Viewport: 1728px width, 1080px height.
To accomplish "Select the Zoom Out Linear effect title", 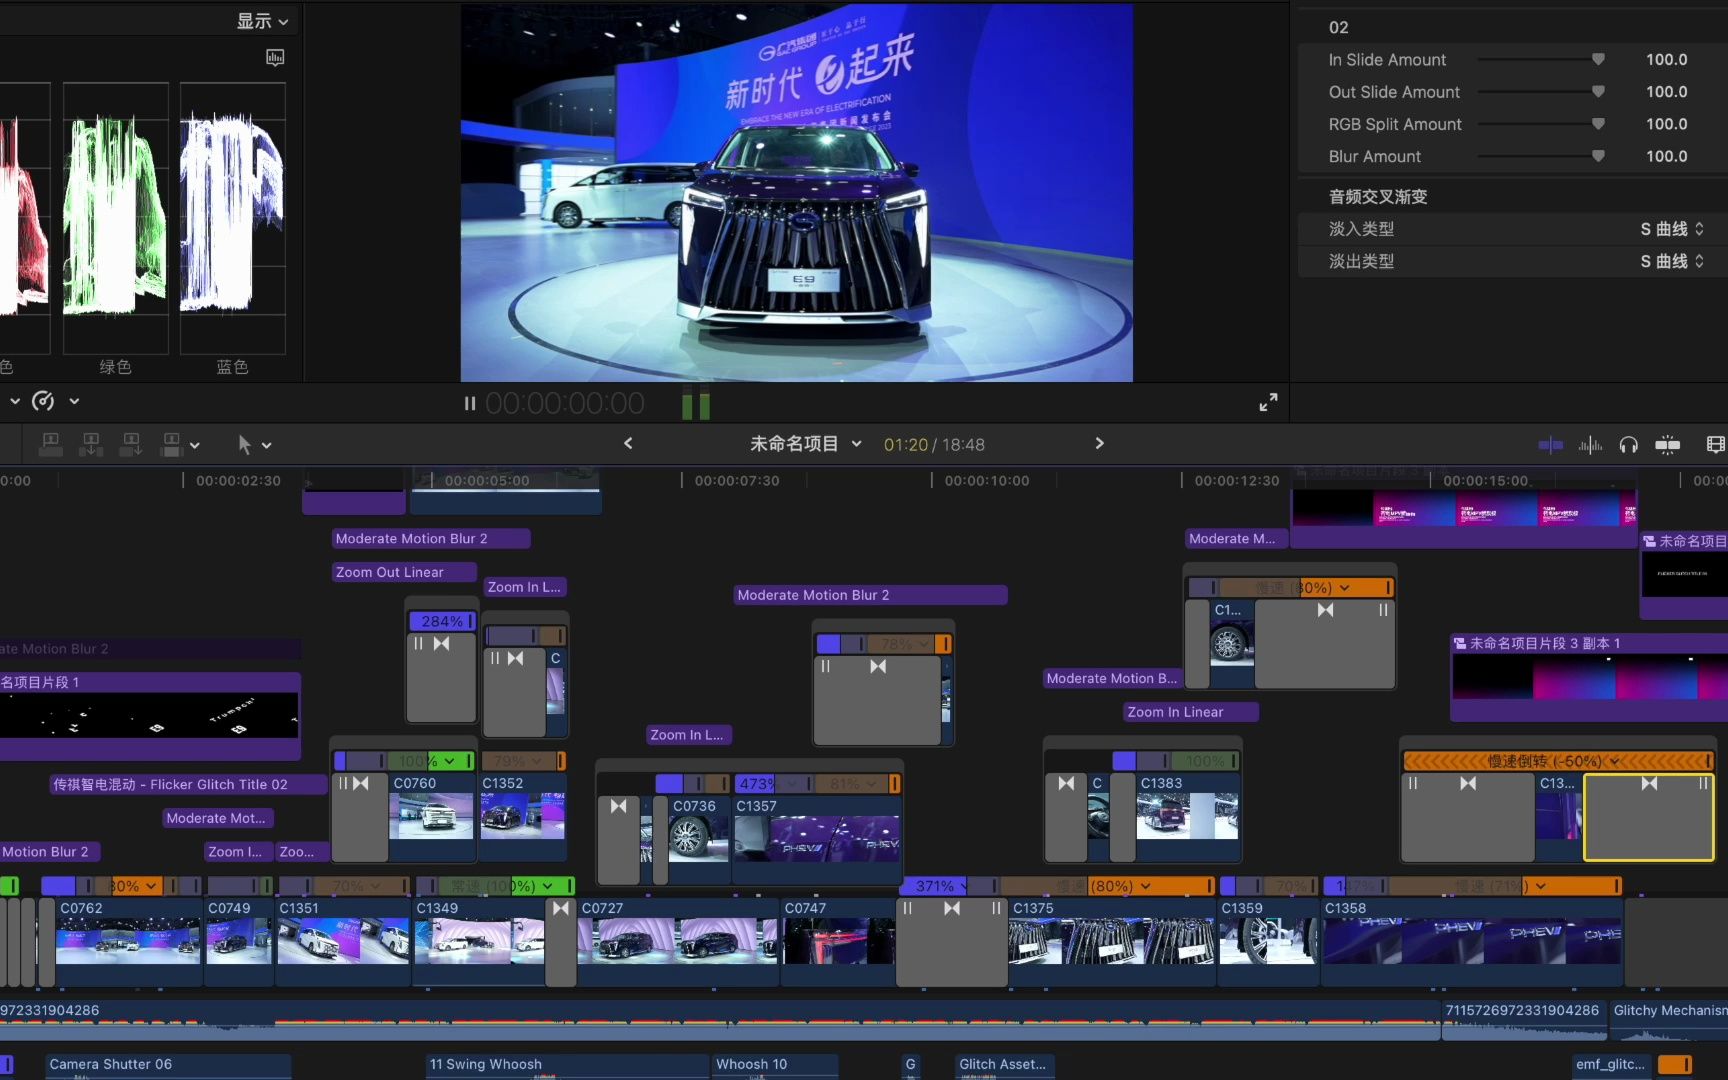I will [403, 572].
